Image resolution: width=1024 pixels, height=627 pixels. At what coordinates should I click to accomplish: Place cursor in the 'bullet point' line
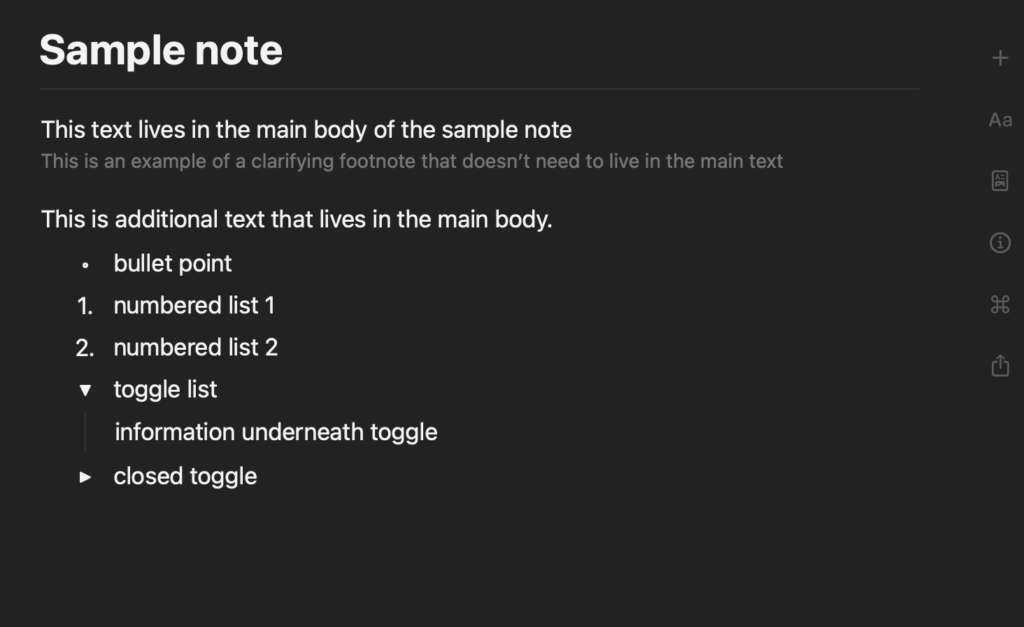[172, 263]
